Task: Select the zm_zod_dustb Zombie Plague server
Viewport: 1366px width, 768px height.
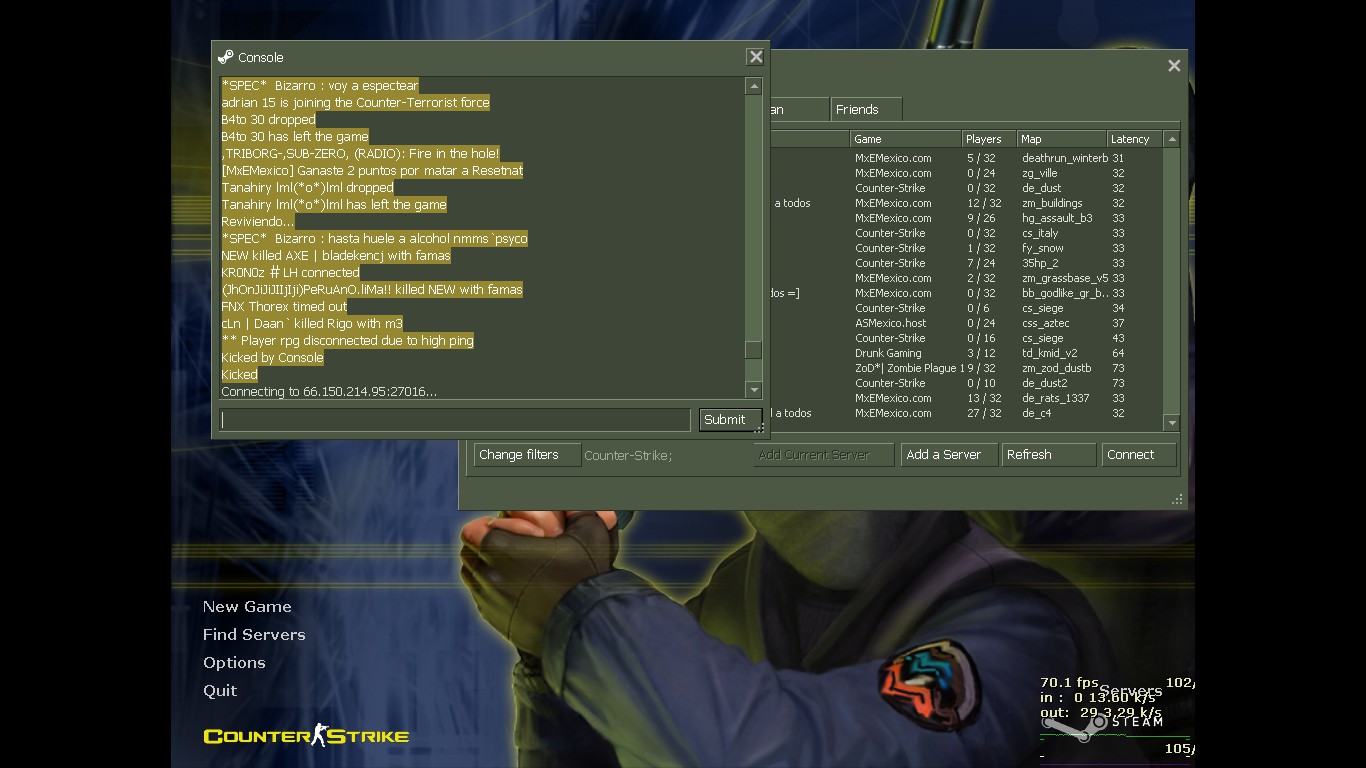Action: [966, 368]
